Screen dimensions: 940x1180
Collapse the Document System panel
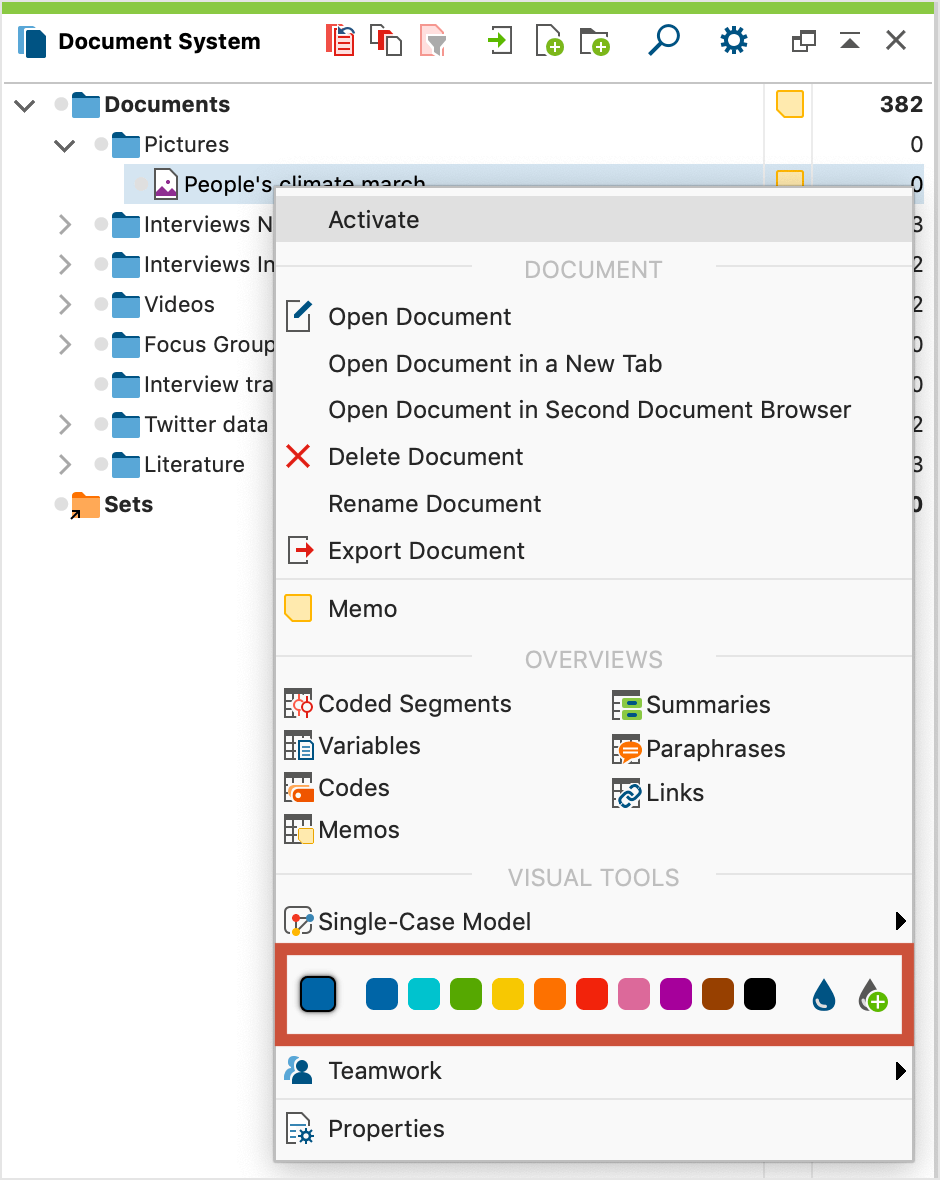click(x=850, y=41)
